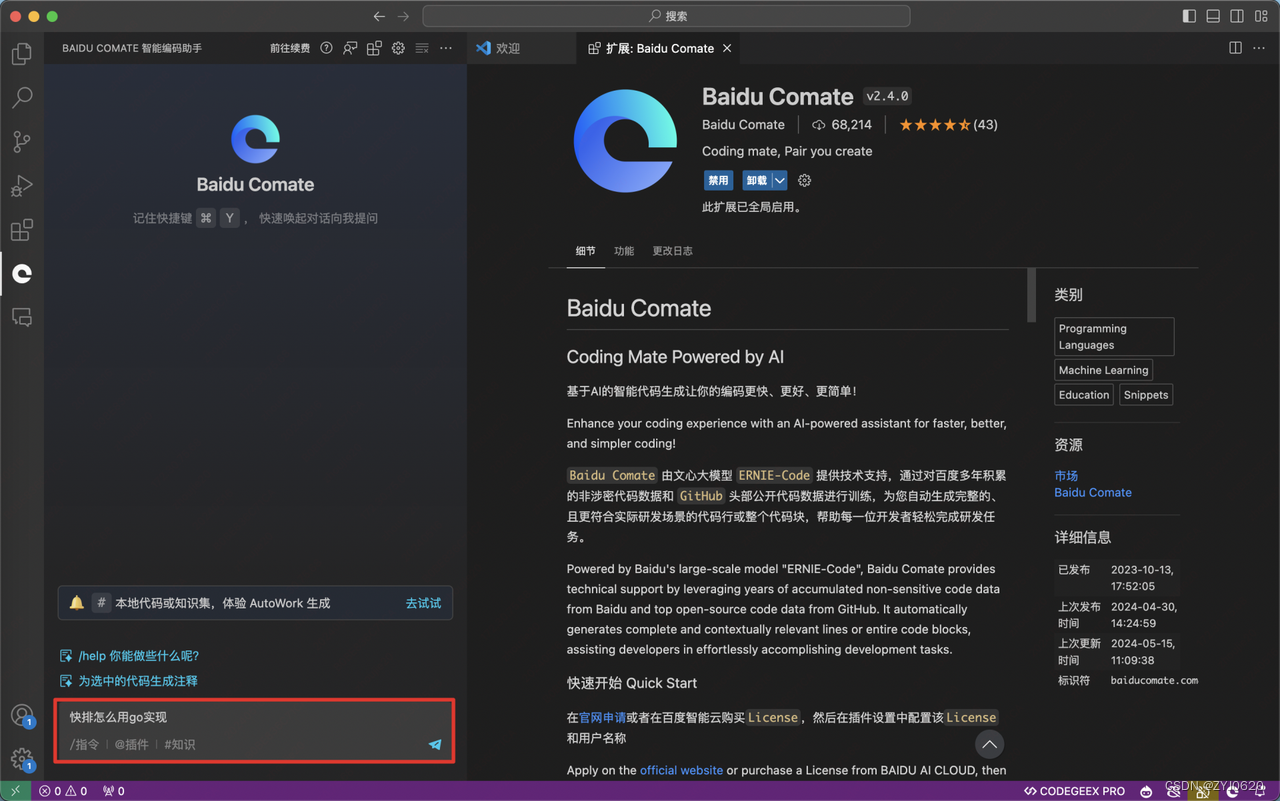Click the Baidu Comate resource link
This screenshot has width=1280, height=801.
click(1093, 492)
